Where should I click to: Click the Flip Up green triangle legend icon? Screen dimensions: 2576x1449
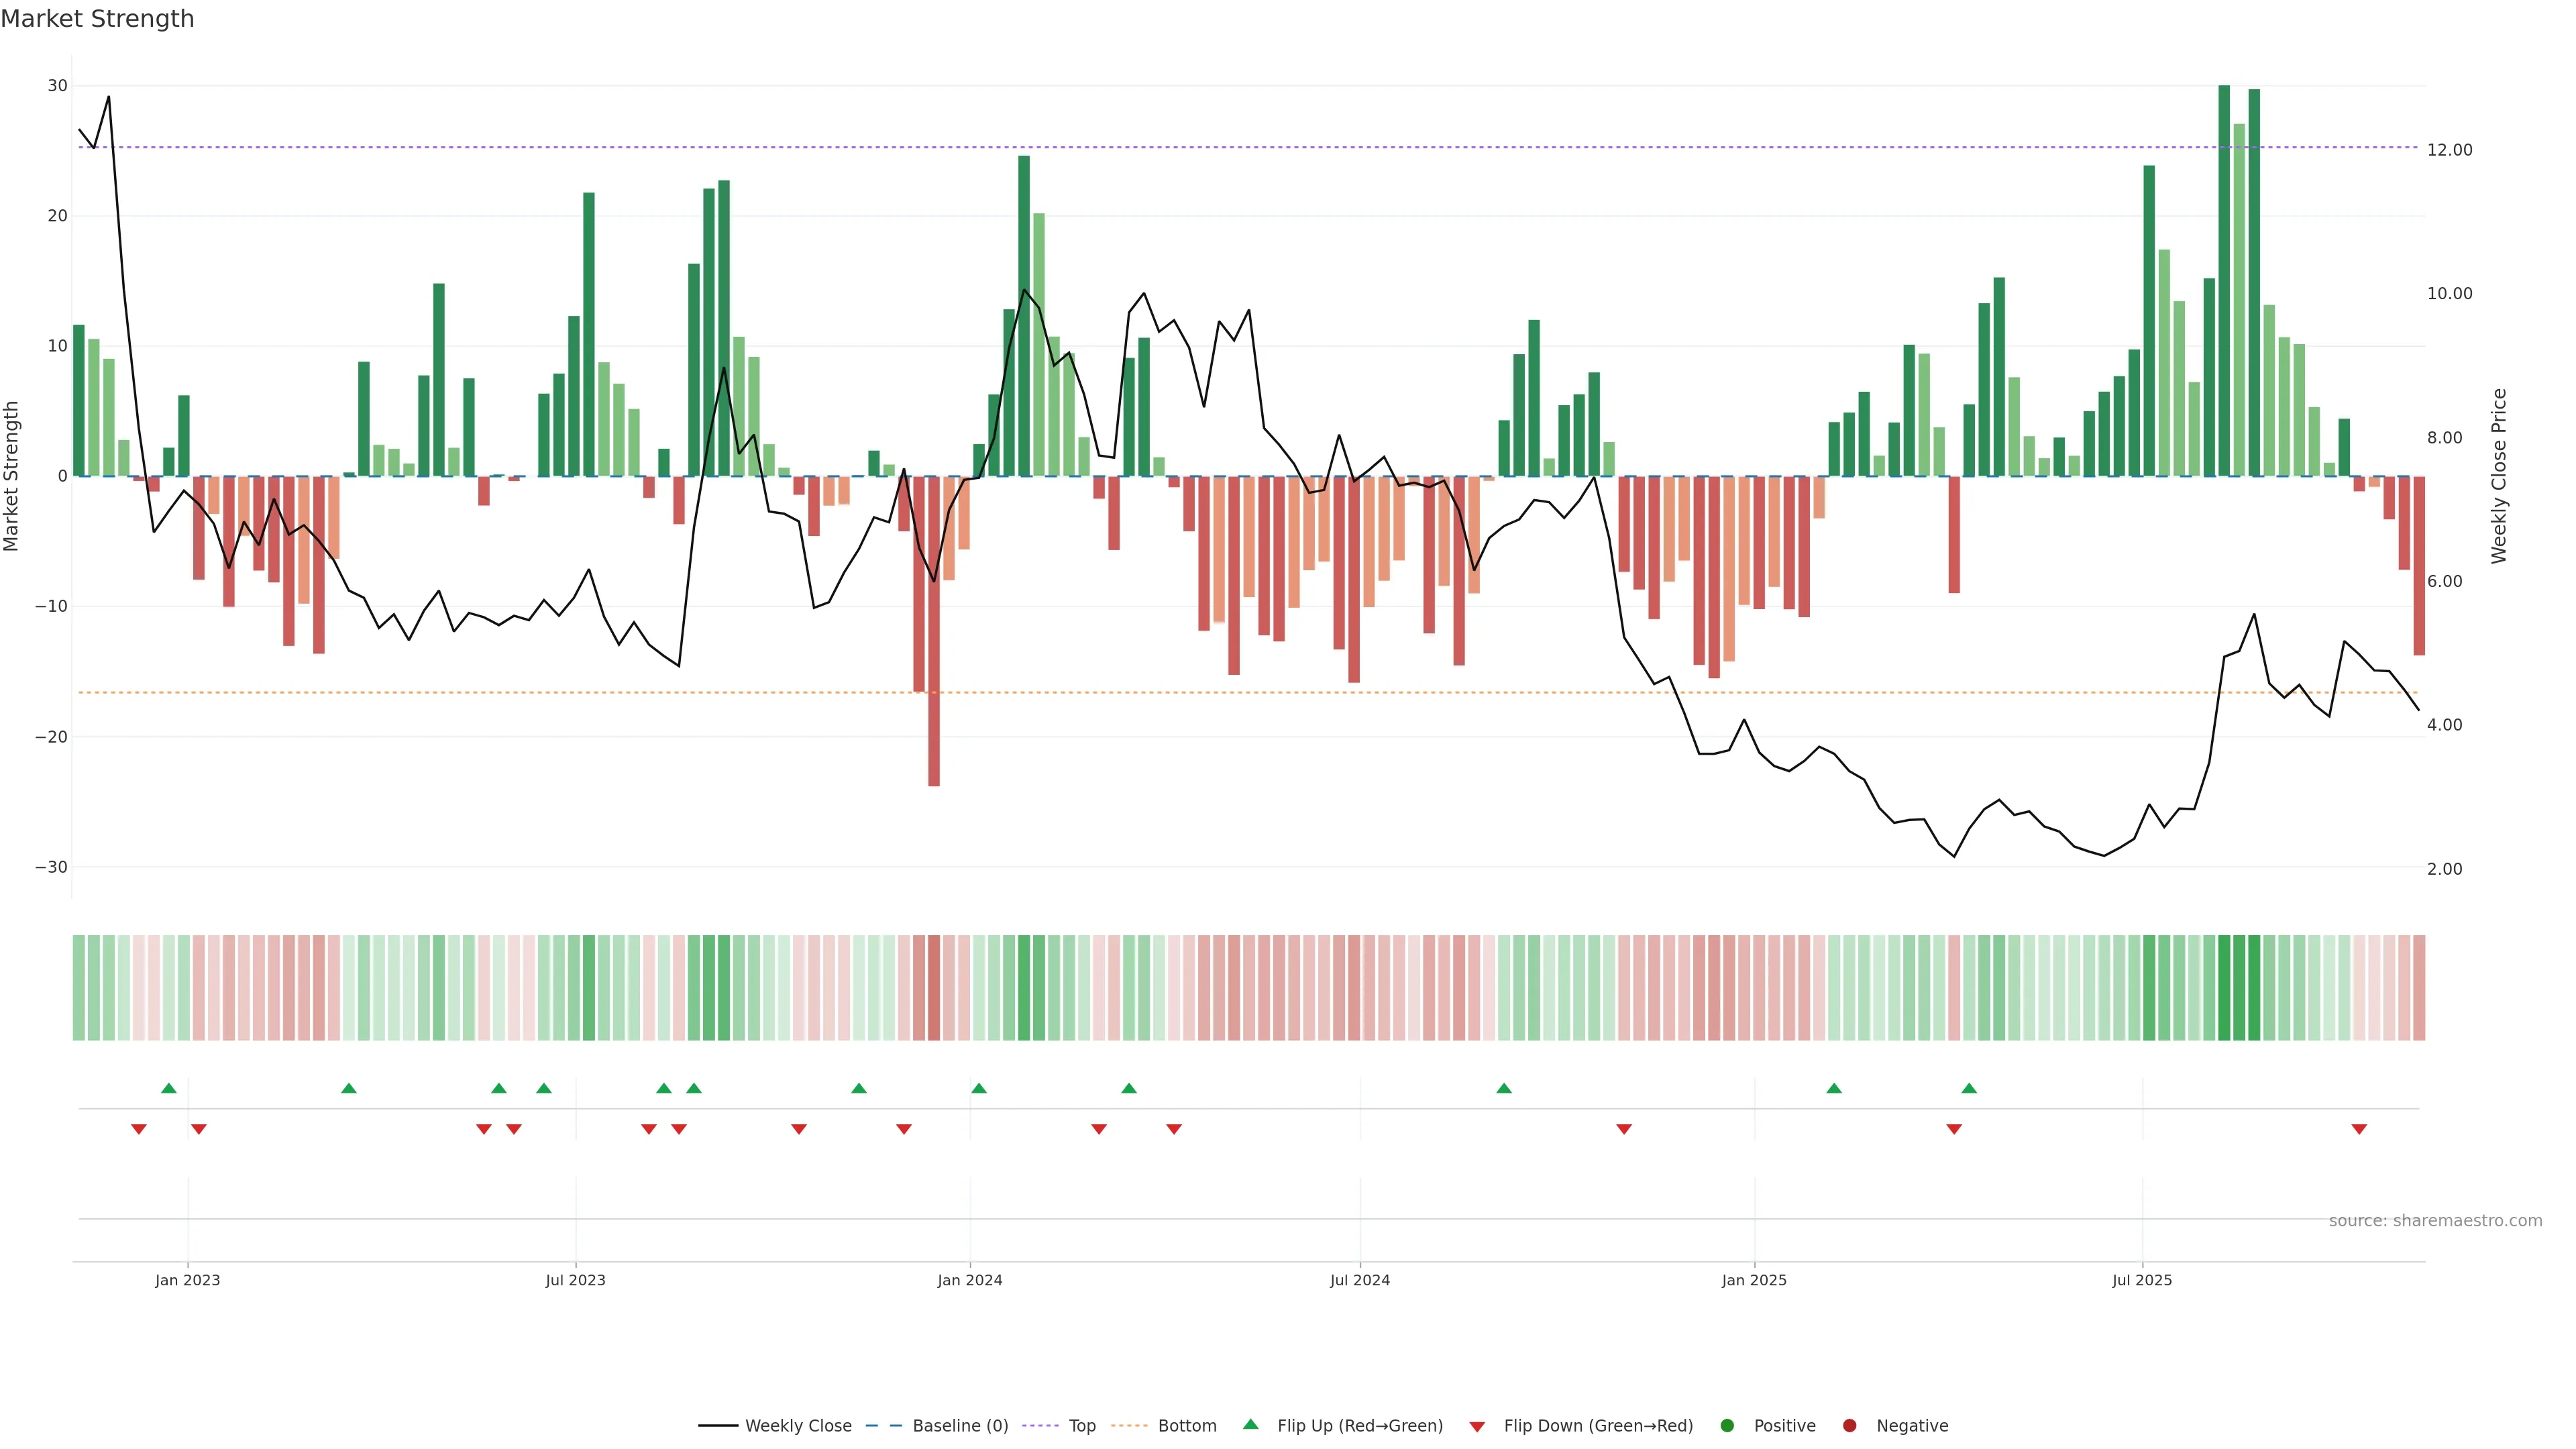[x=1250, y=1425]
